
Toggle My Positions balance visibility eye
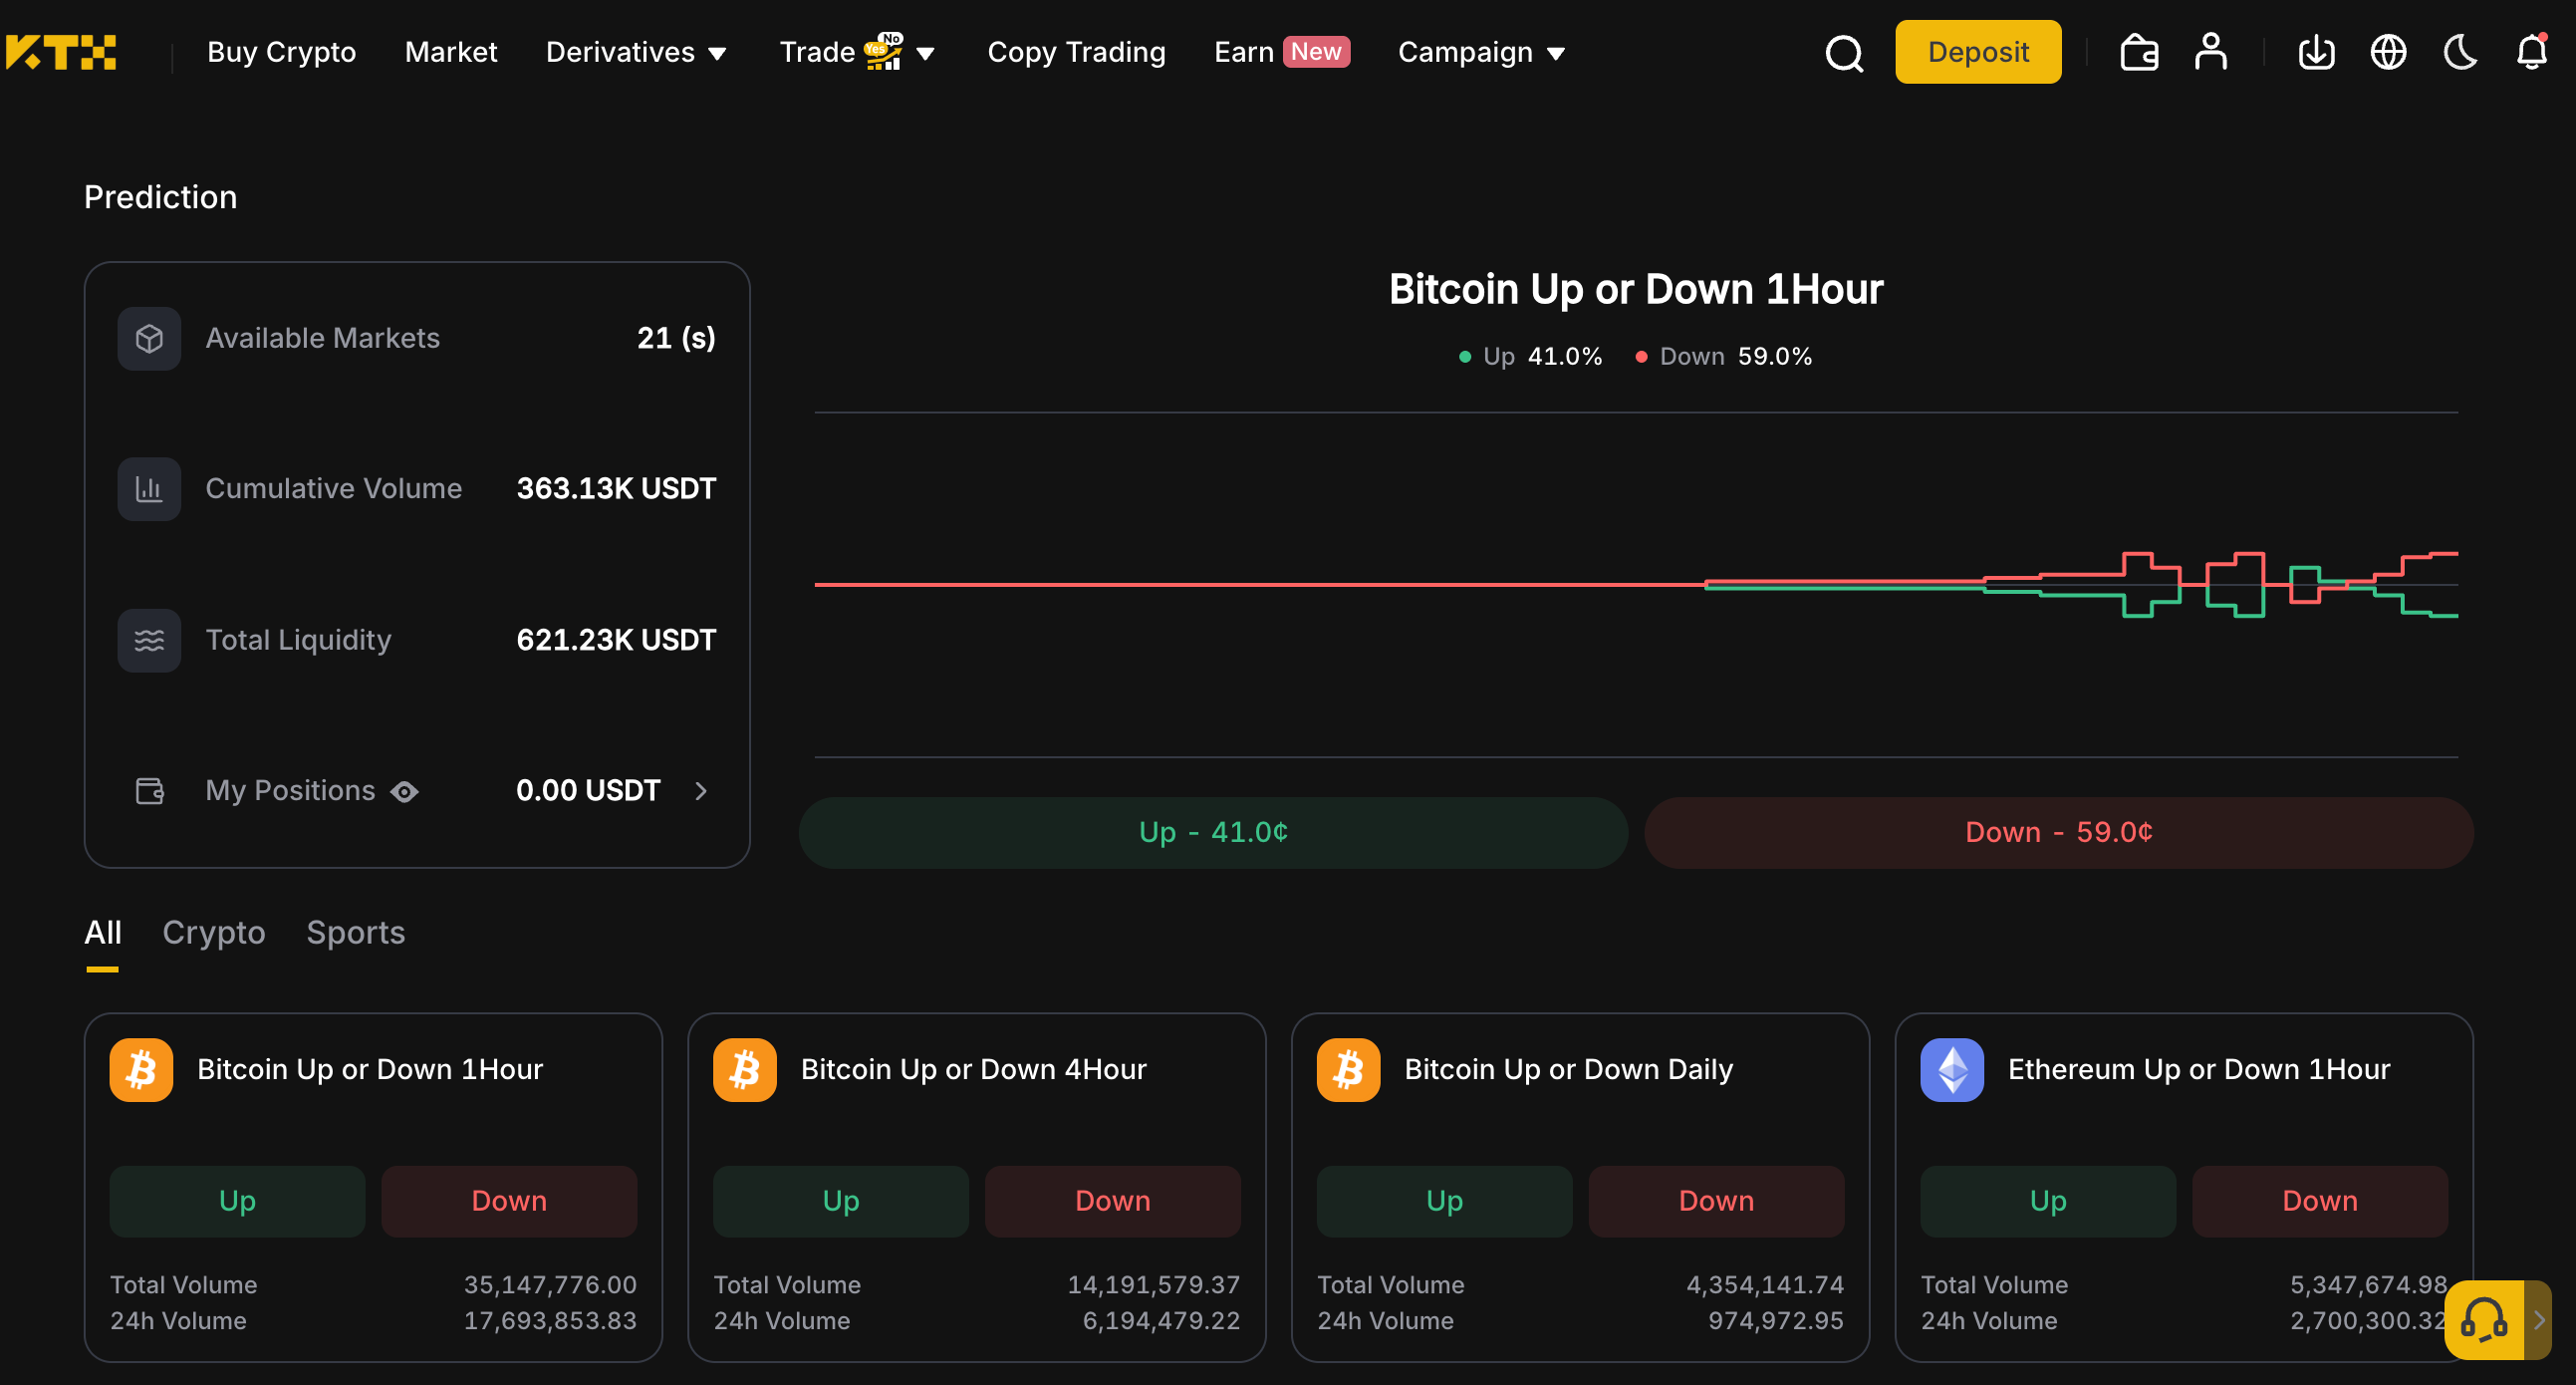pyautogui.click(x=404, y=792)
